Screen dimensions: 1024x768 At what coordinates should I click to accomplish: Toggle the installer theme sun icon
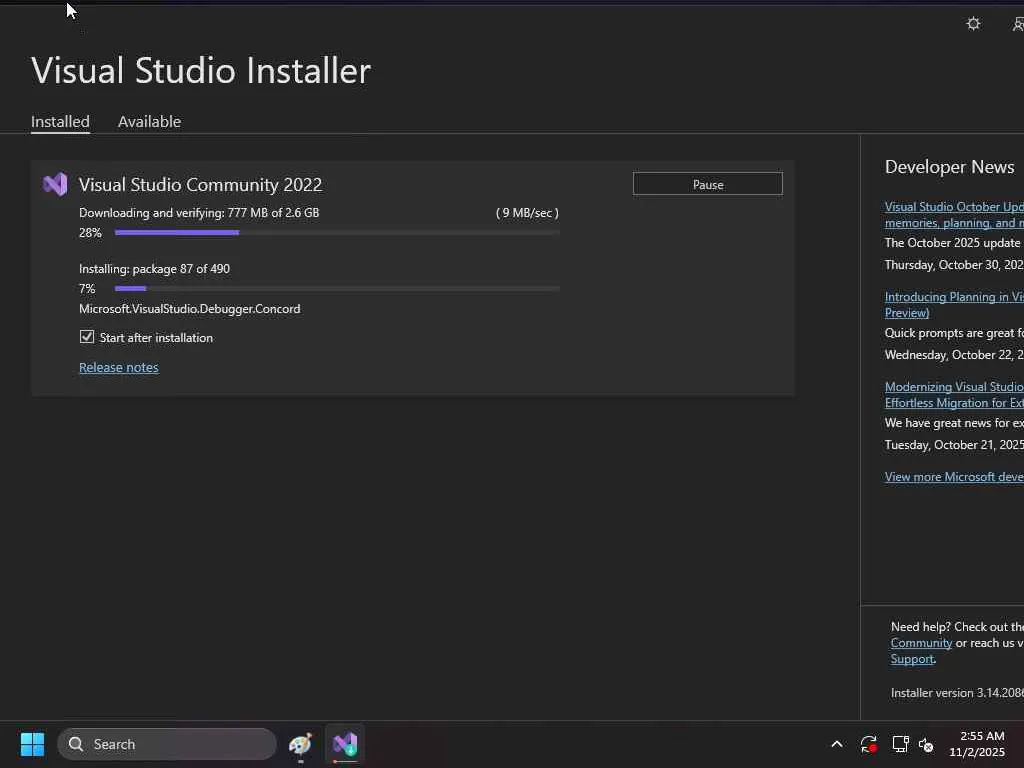973,24
